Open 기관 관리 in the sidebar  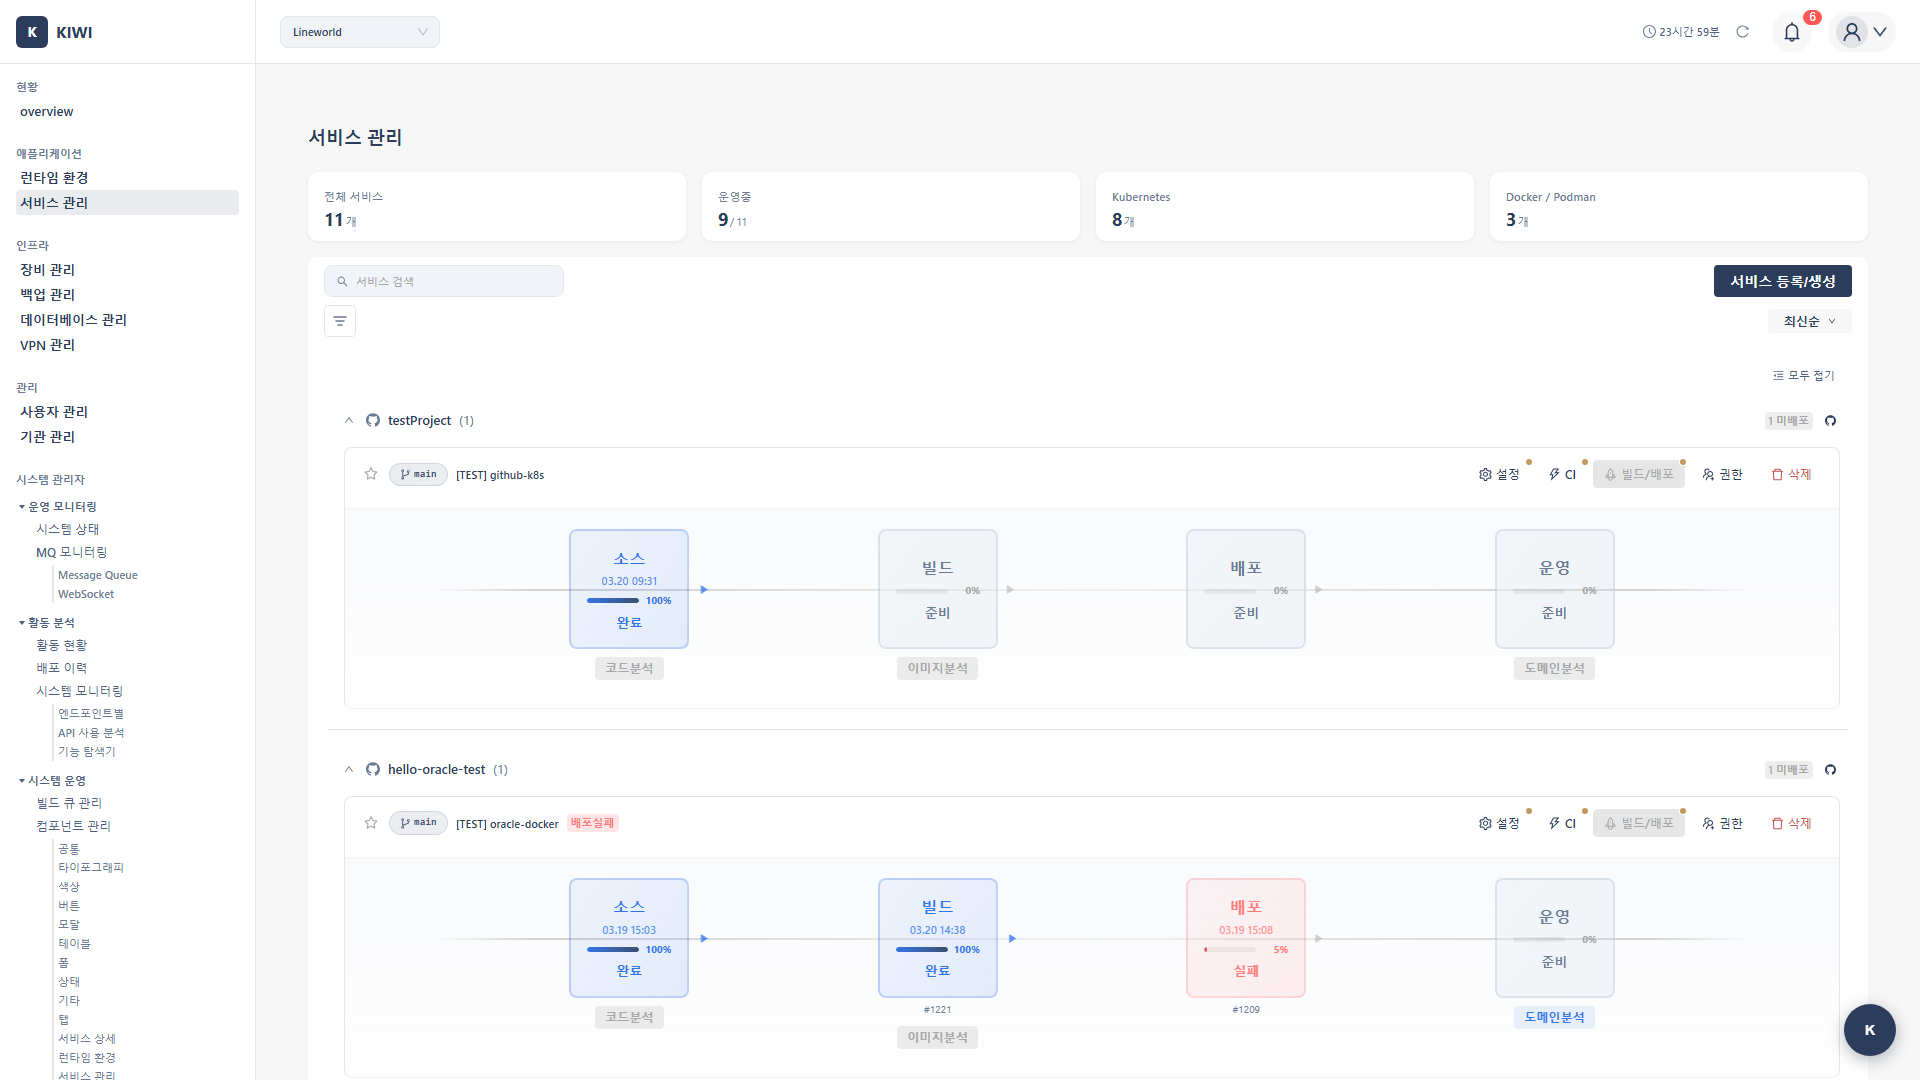click(48, 437)
